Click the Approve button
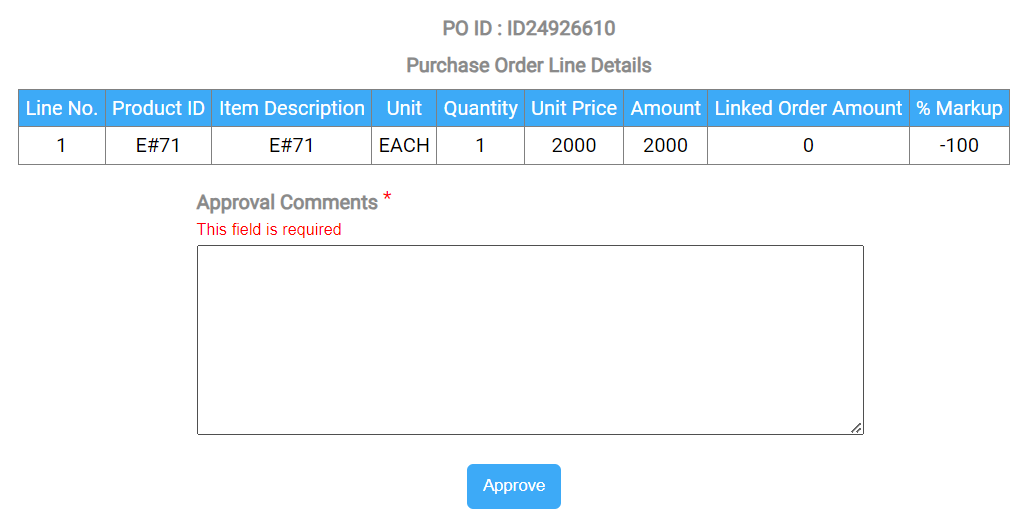 coord(513,486)
